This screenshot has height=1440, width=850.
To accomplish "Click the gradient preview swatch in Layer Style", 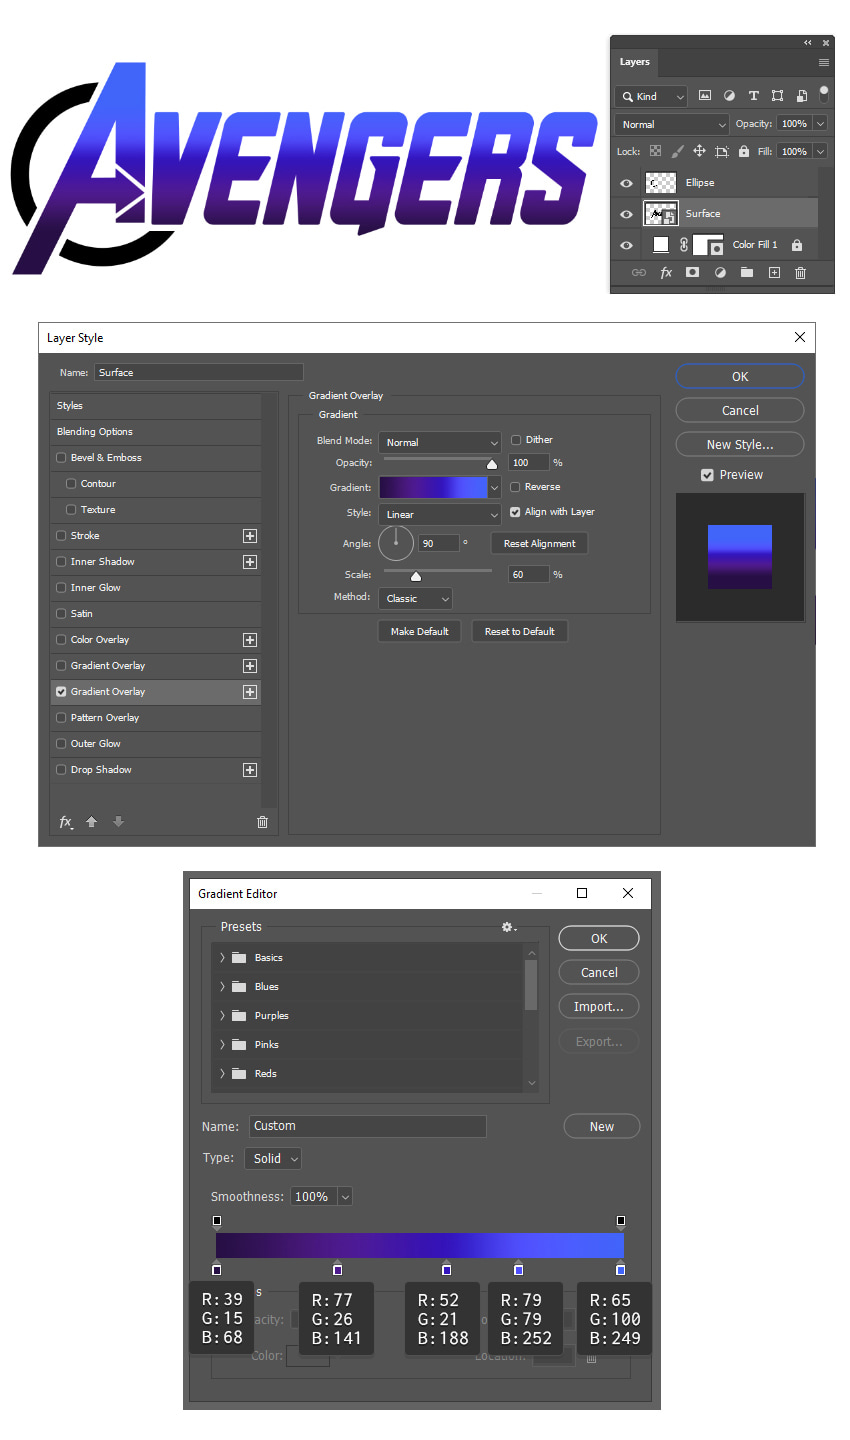I will [x=433, y=487].
